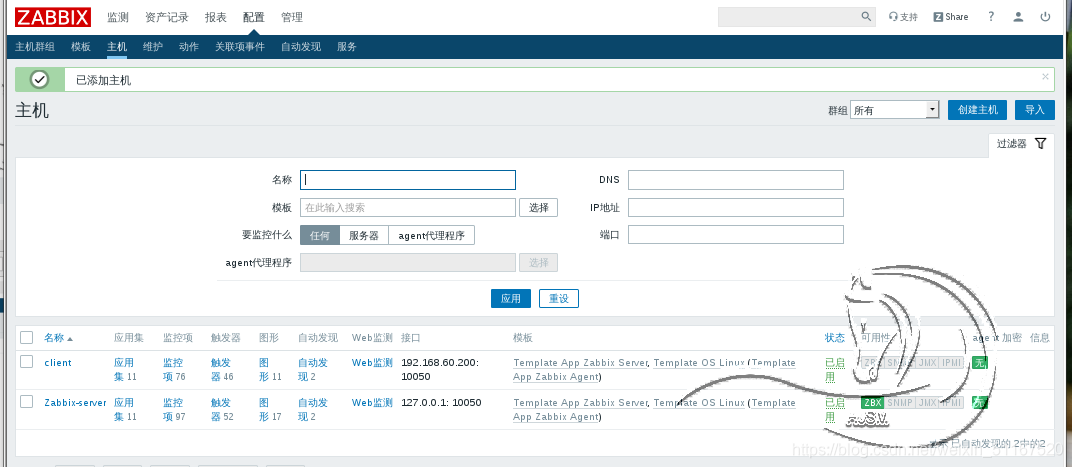The width and height of the screenshot is (1073, 468).
Task: Open the 群组 dropdown
Action: (x=894, y=110)
